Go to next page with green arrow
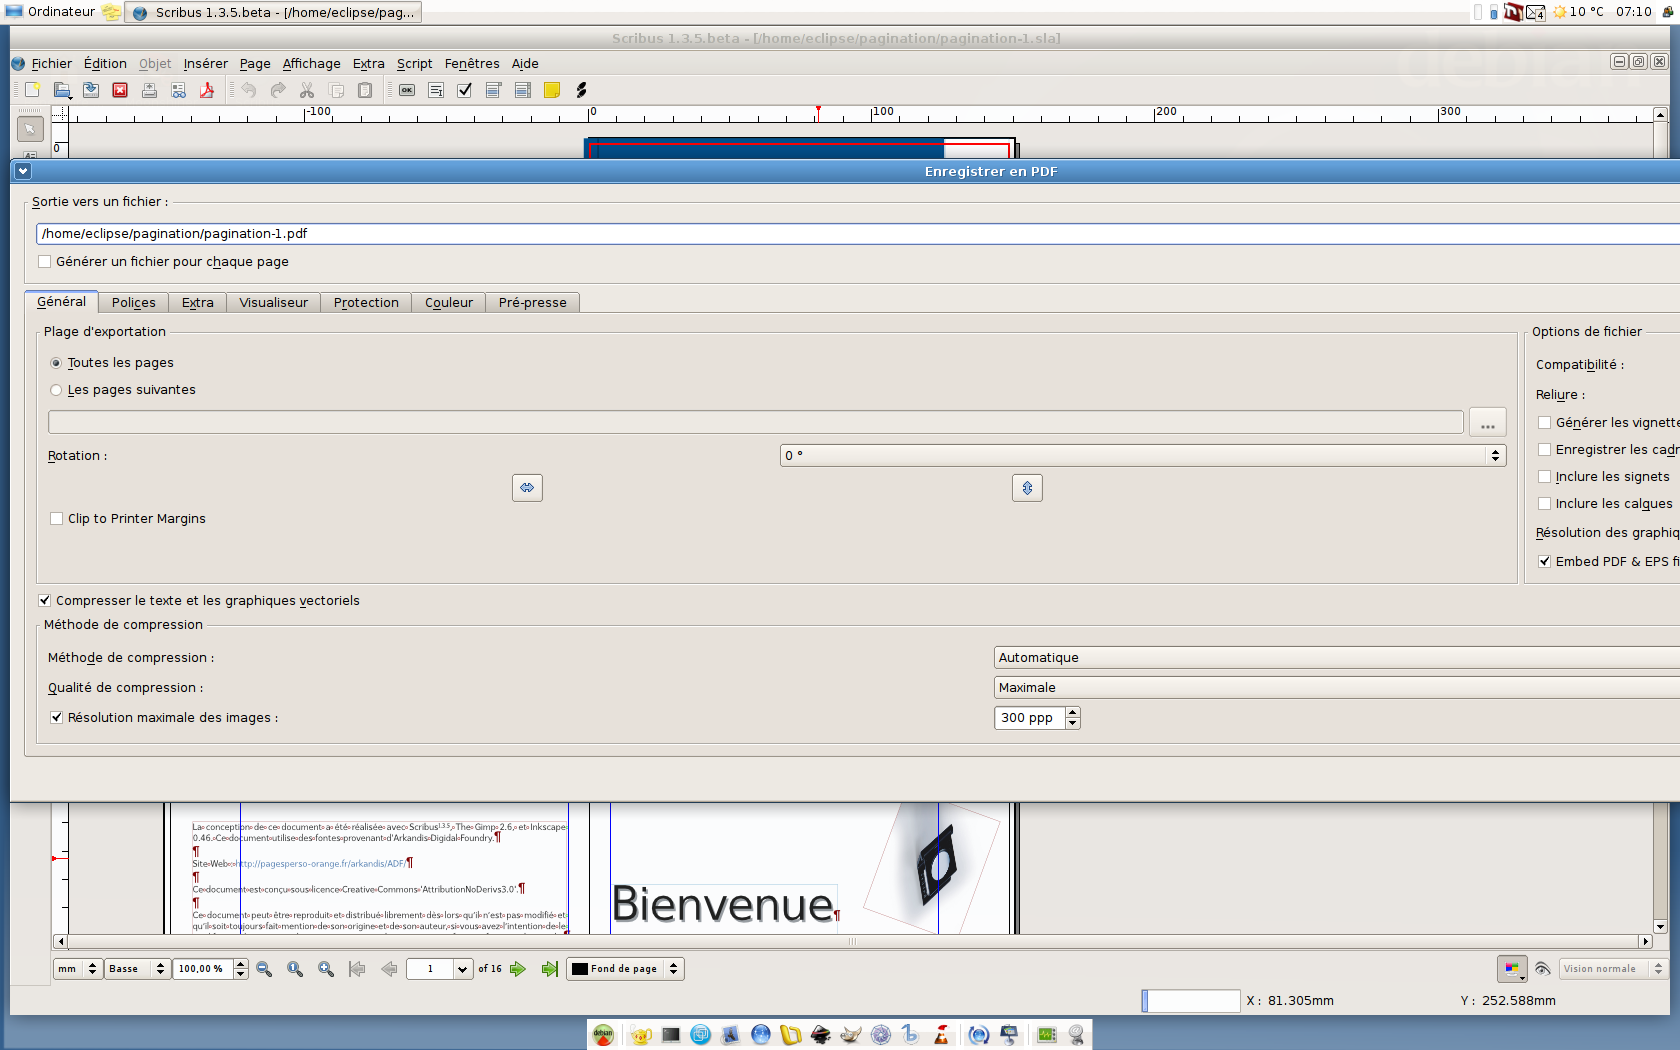Screen dimensions: 1680x1050 pos(517,969)
